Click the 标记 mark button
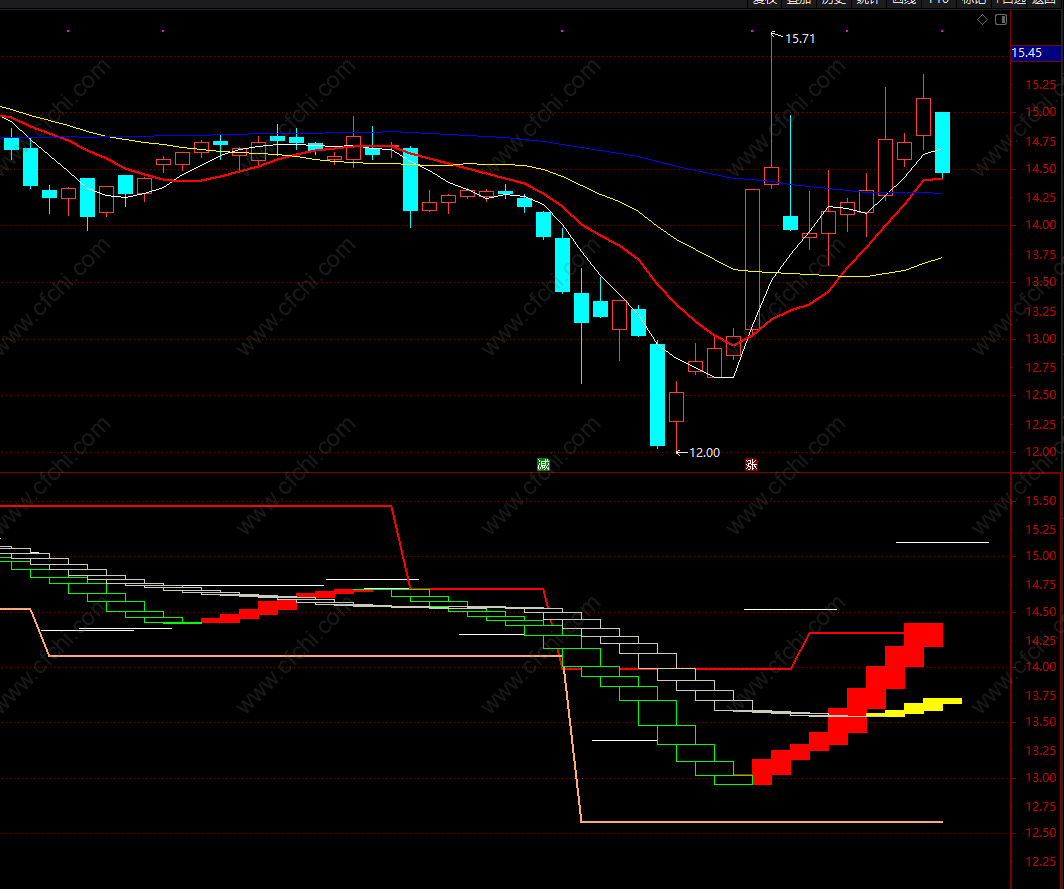This screenshot has width=1064, height=889. pyautogui.click(x=974, y=3)
